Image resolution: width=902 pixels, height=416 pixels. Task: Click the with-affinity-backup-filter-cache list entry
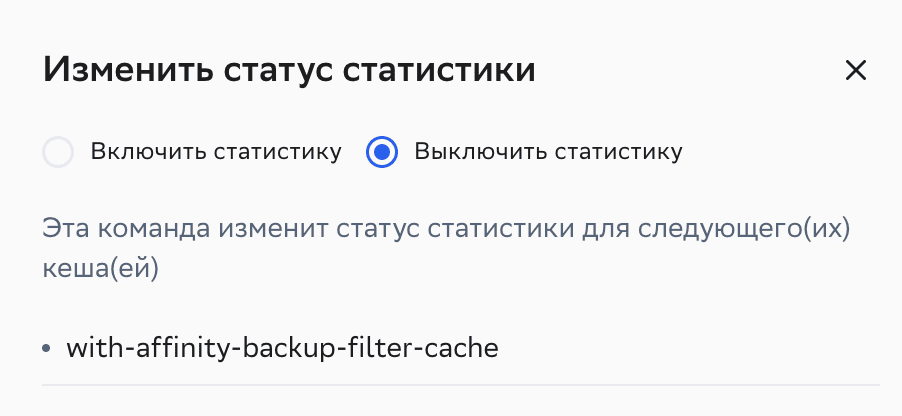[281, 348]
